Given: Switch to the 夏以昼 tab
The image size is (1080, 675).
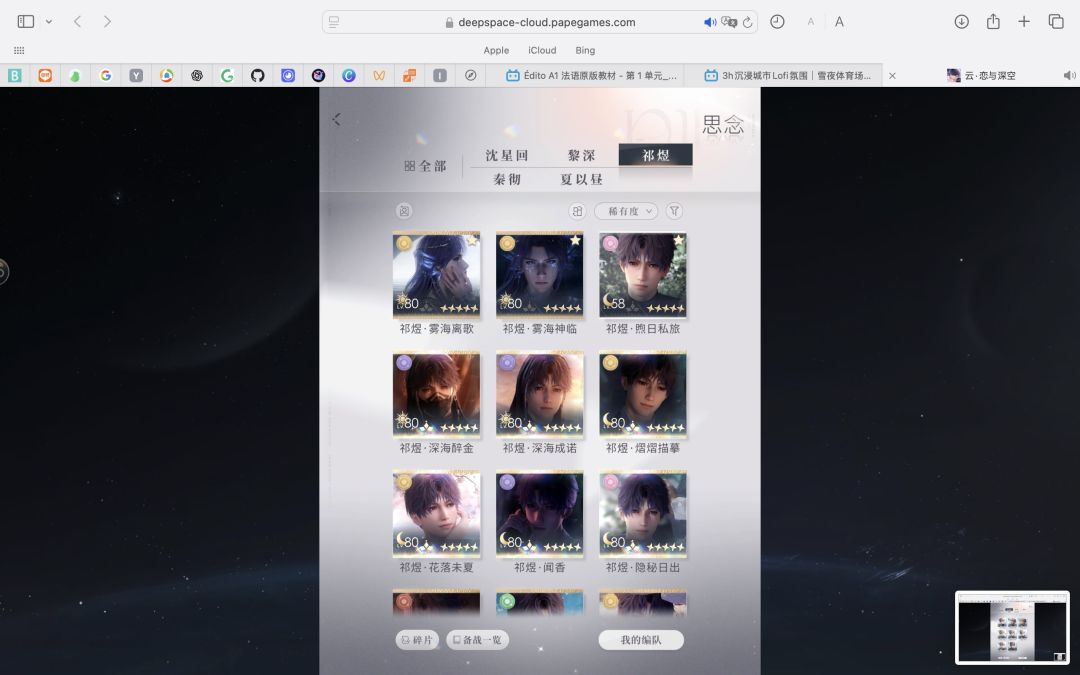Looking at the screenshot, I should [x=581, y=180].
